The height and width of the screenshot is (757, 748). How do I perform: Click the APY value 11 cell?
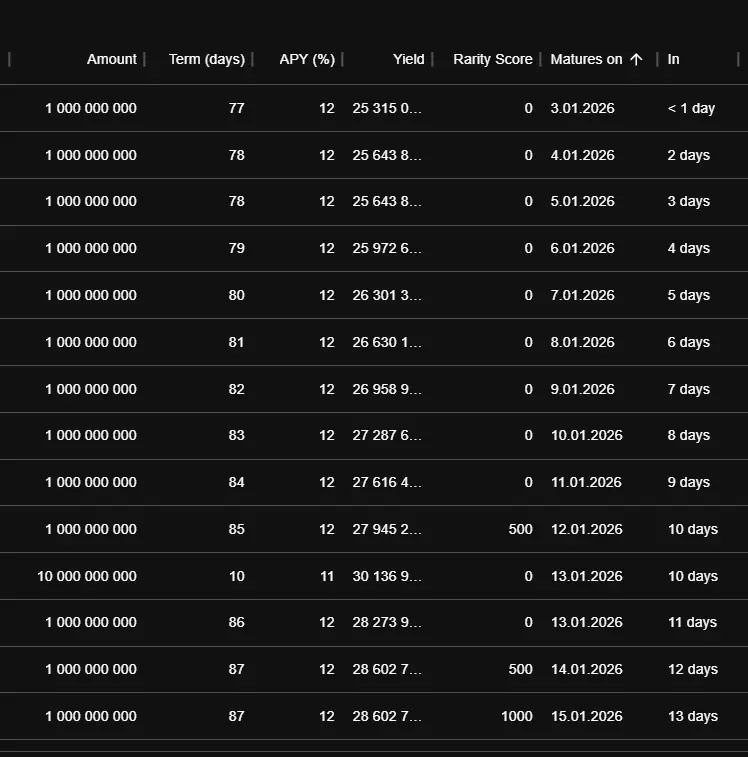click(327, 576)
